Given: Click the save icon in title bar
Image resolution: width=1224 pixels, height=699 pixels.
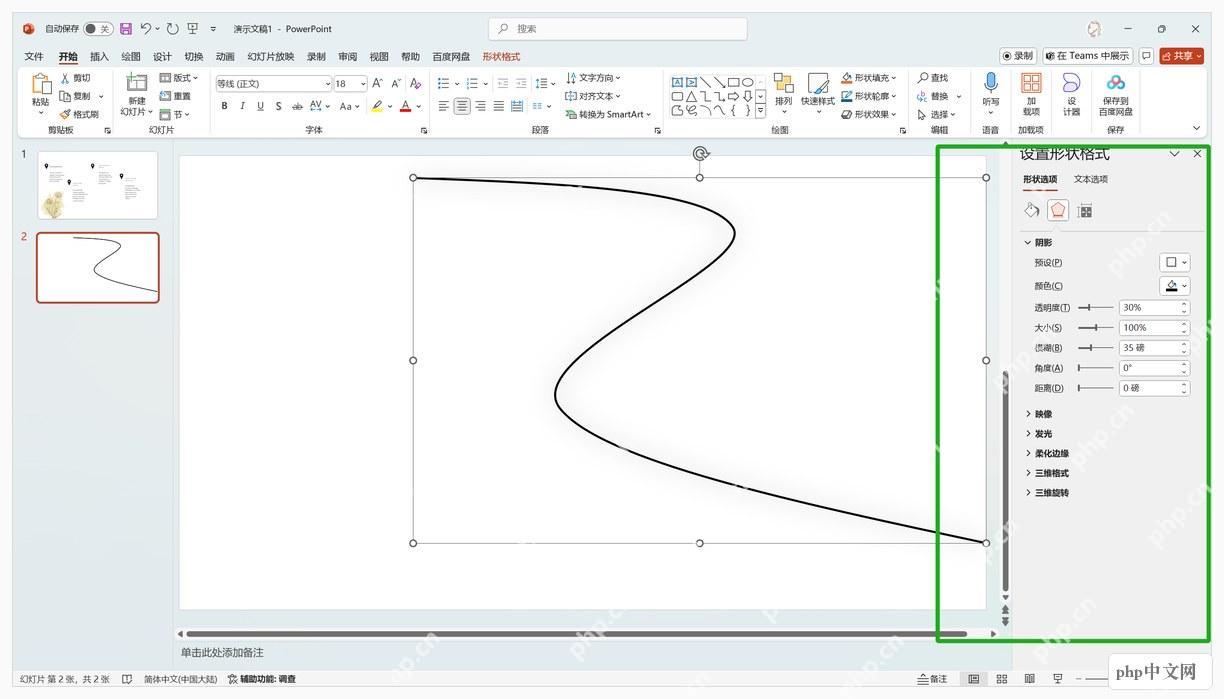Looking at the screenshot, I should click(126, 29).
